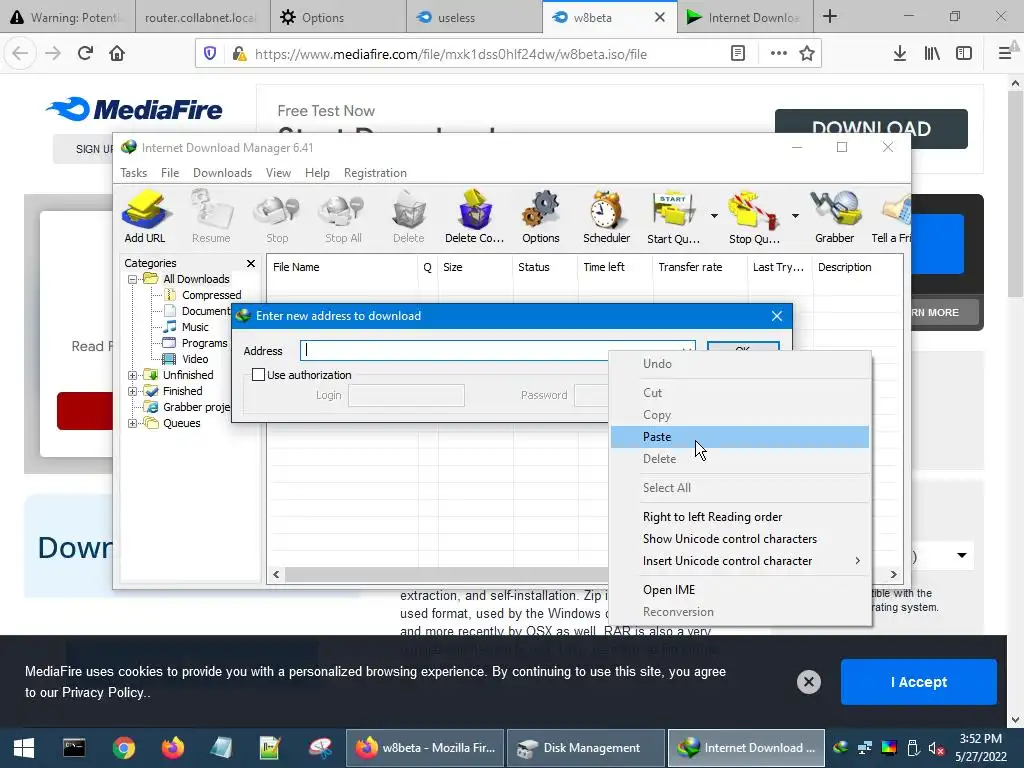This screenshot has height=768, width=1024.
Task: Open page actions three-dots icon
Action: coord(778,54)
